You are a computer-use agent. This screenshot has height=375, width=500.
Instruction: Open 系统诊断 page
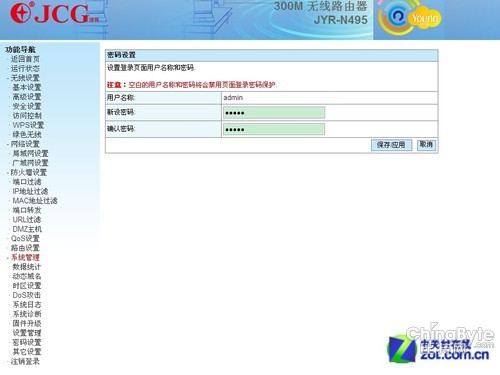(x=27, y=314)
